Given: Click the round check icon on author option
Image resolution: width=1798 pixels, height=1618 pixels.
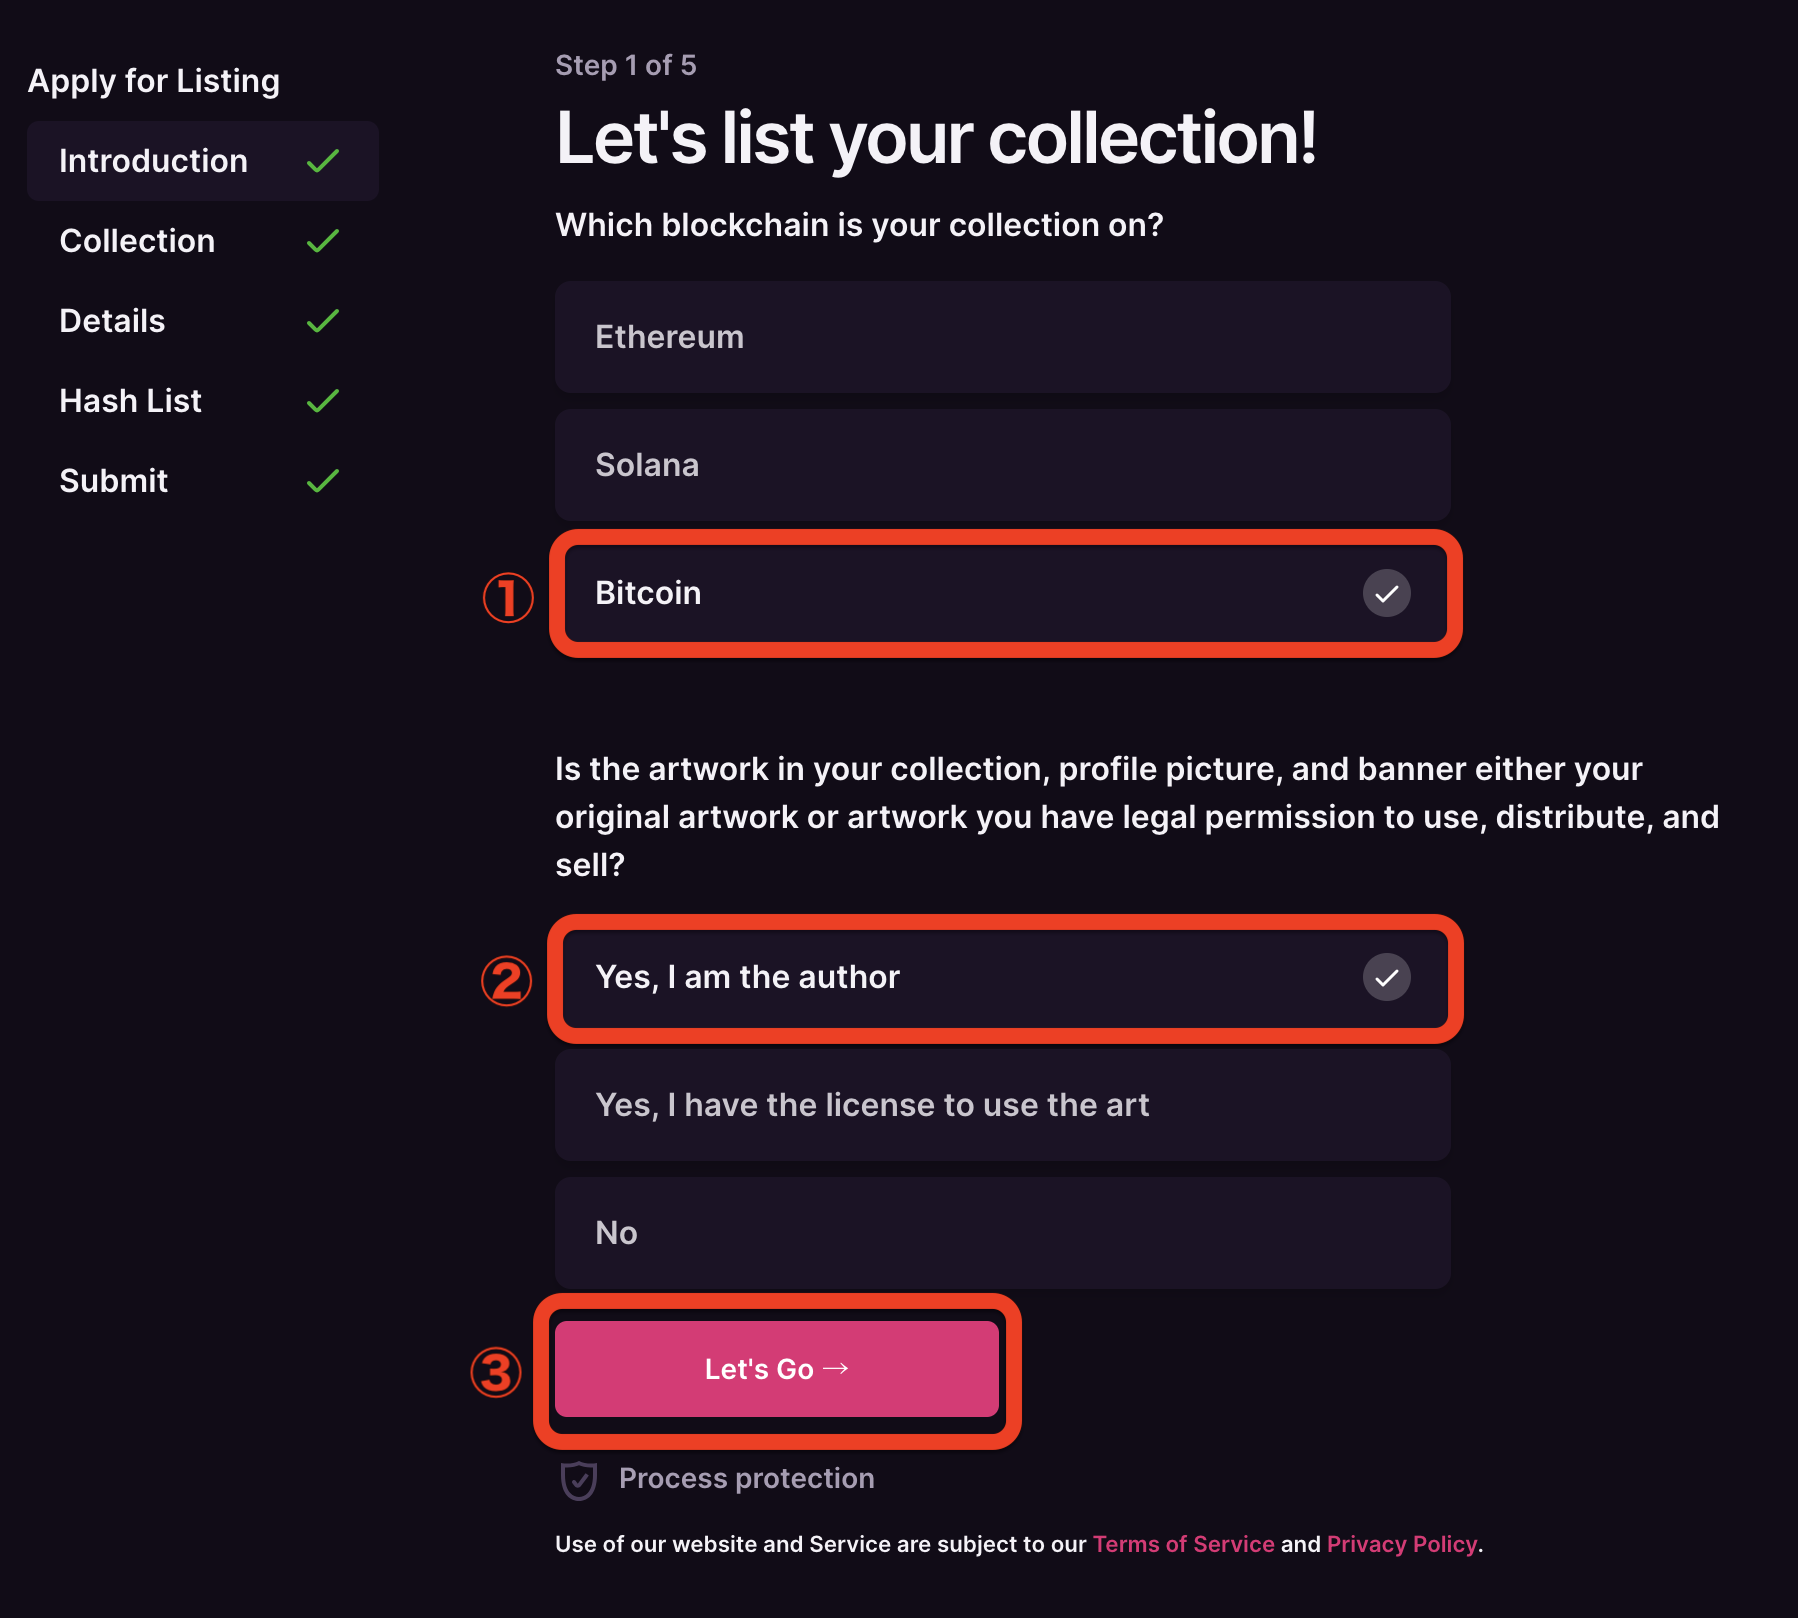Looking at the screenshot, I should (1387, 977).
